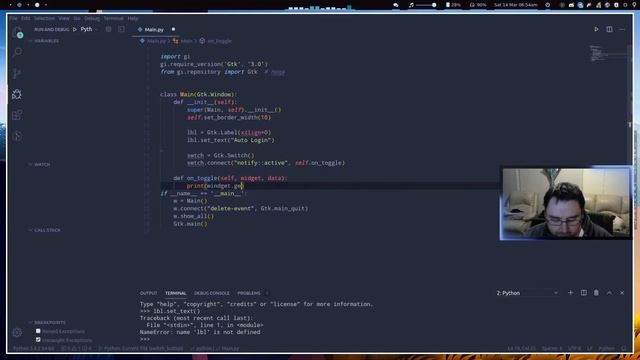Image resolution: width=640 pixels, height=360 pixels.
Task: Select the Main.py editor tab
Action: (154, 29)
